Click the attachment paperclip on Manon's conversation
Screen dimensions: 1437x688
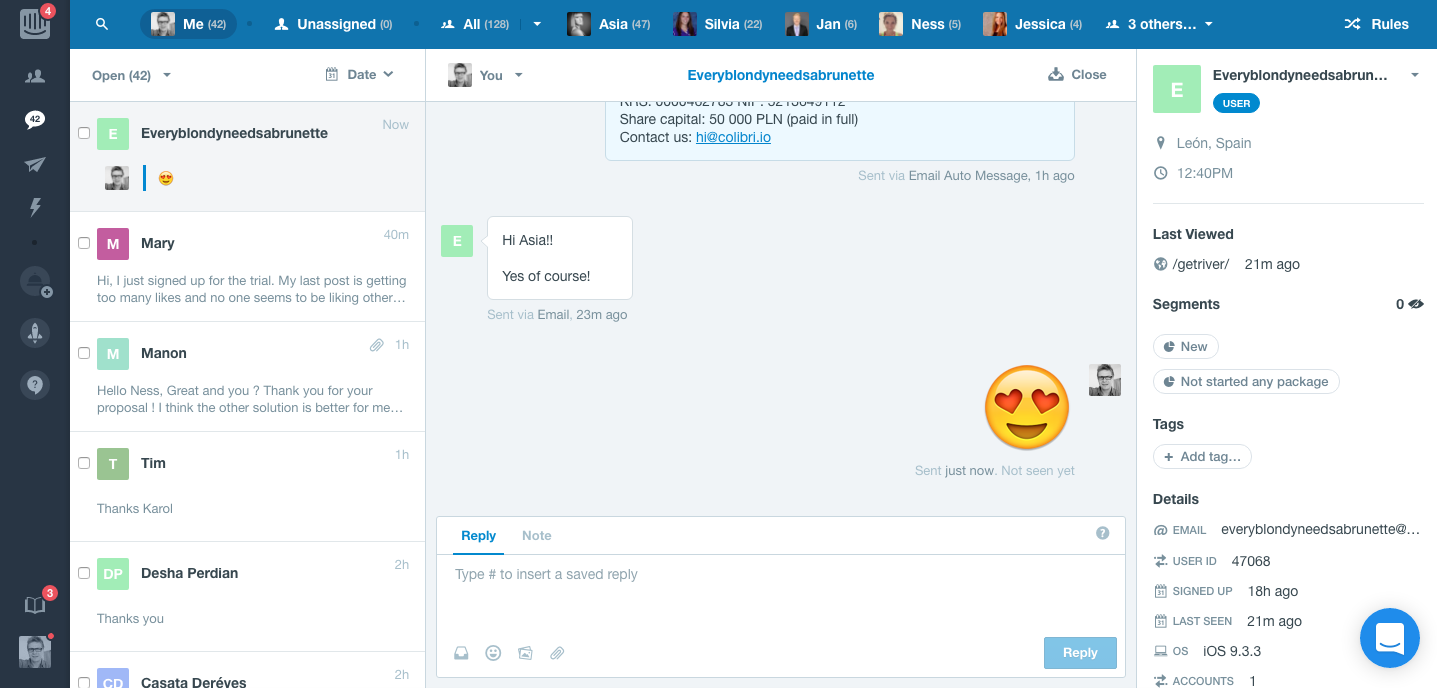click(377, 345)
